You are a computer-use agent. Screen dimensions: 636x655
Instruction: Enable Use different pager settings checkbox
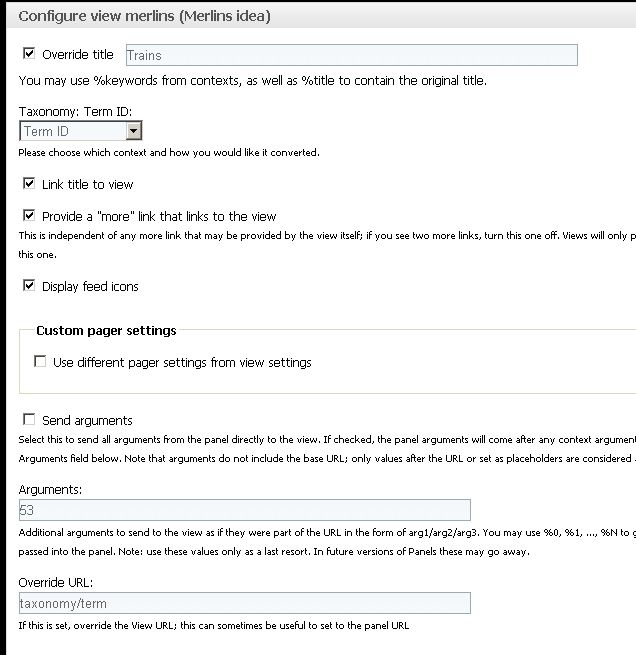(x=40, y=361)
